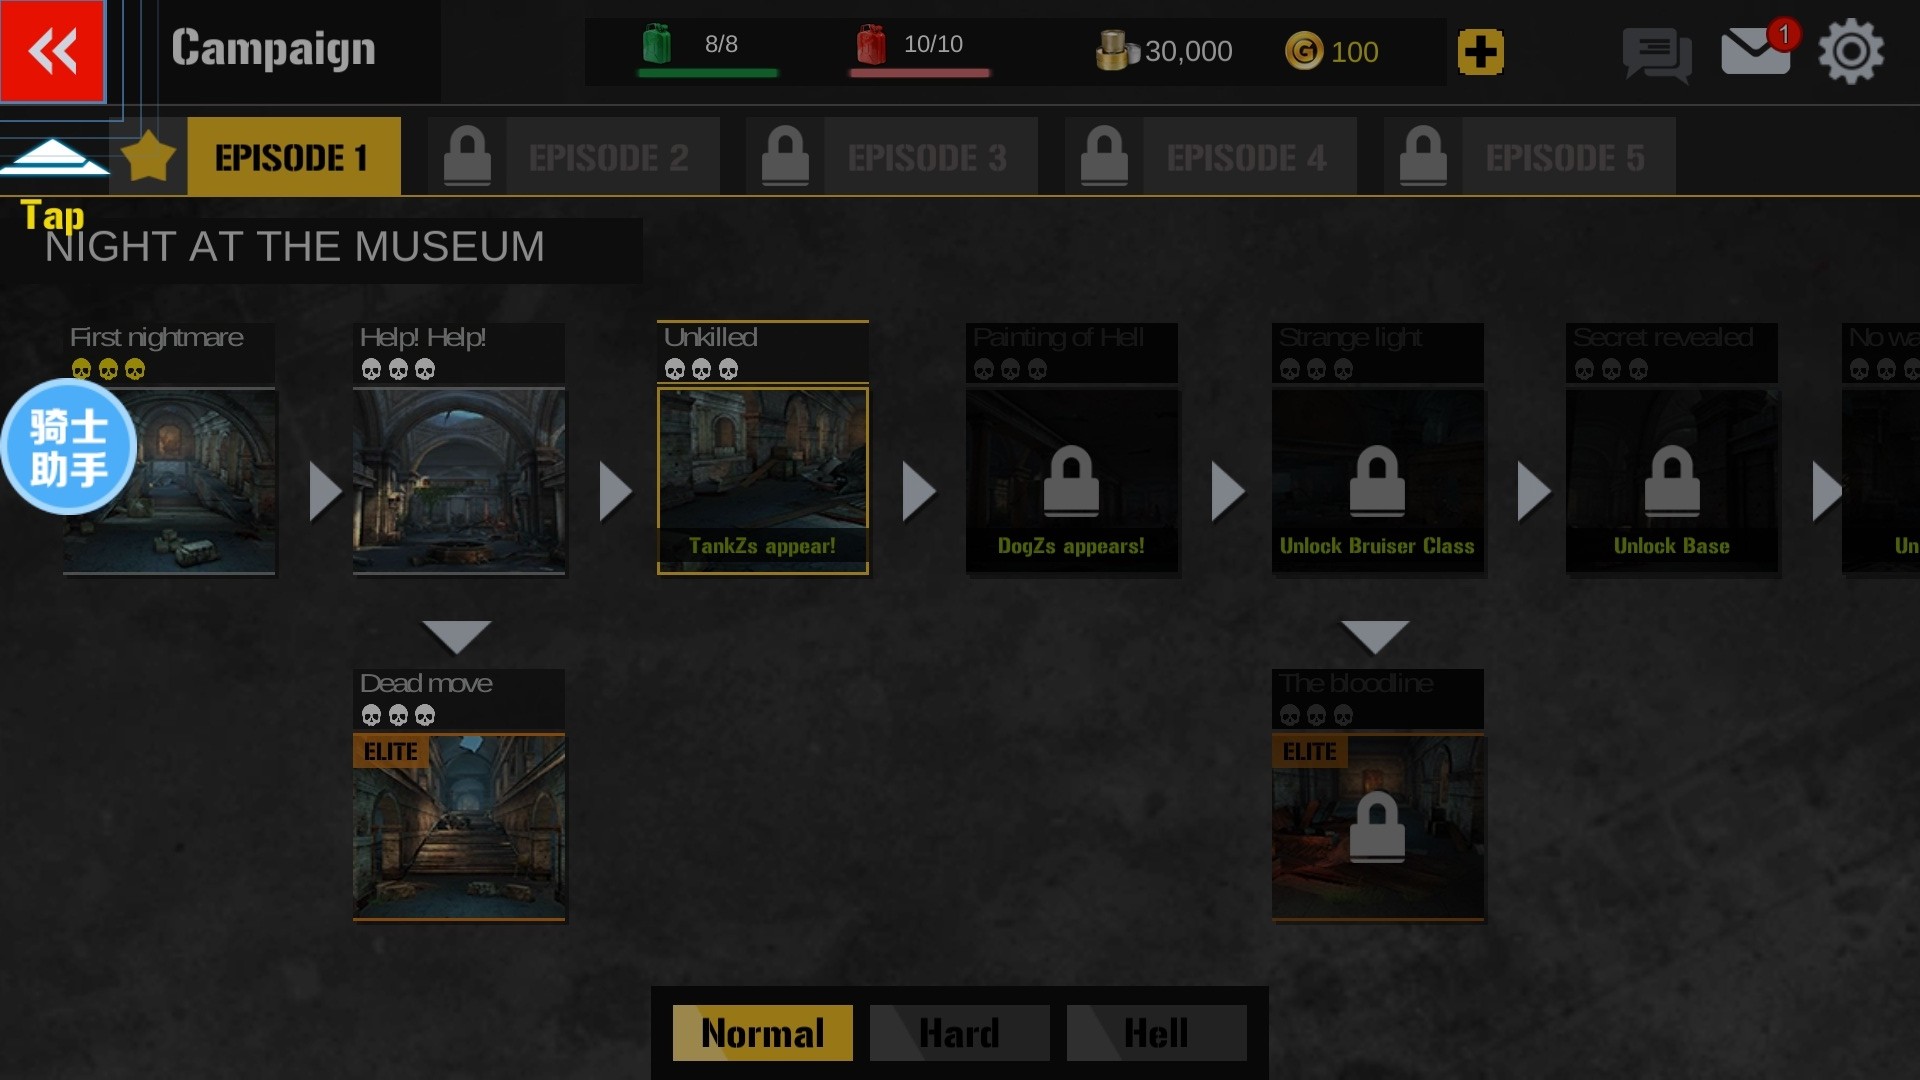
Task: Open the Dead move elite mission
Action: coord(459,794)
